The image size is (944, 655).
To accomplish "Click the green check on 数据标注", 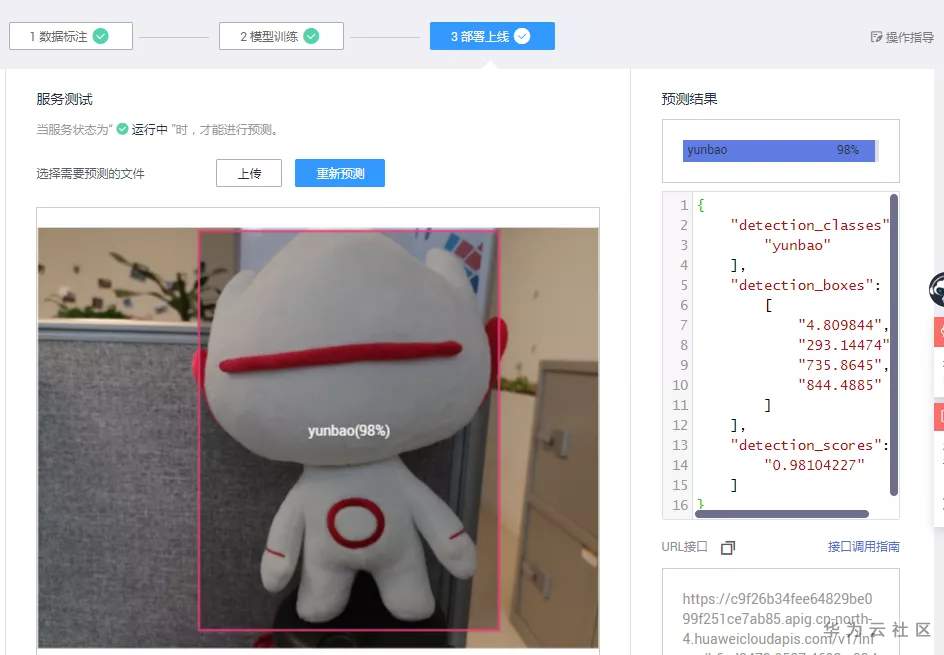I will (x=101, y=36).
